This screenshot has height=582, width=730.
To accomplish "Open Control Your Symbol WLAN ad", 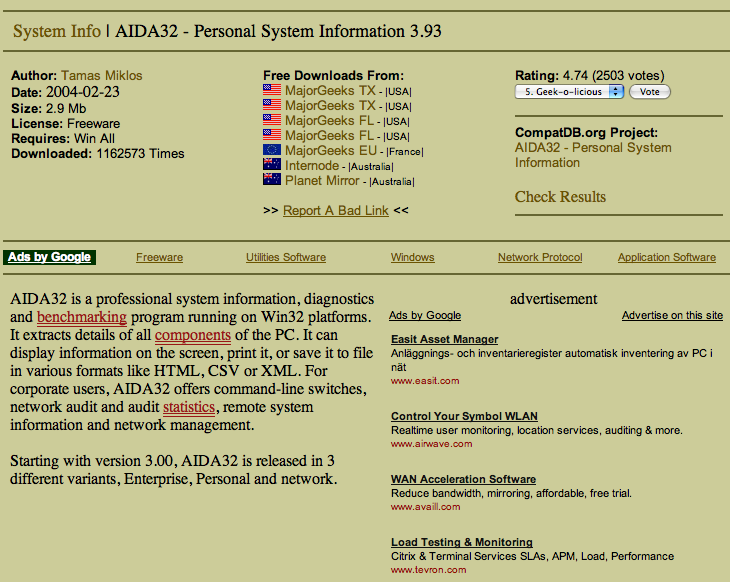I will pos(464,416).
